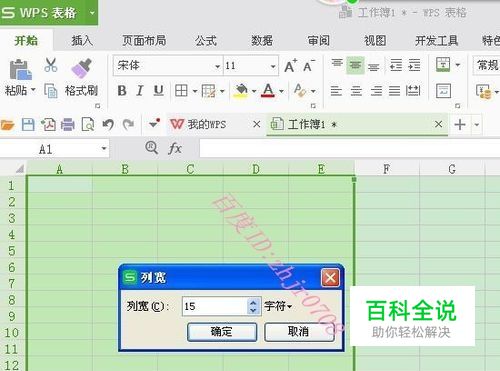Click 取消 in the column width dialog
The width and height of the screenshot is (500, 371).
point(299,332)
